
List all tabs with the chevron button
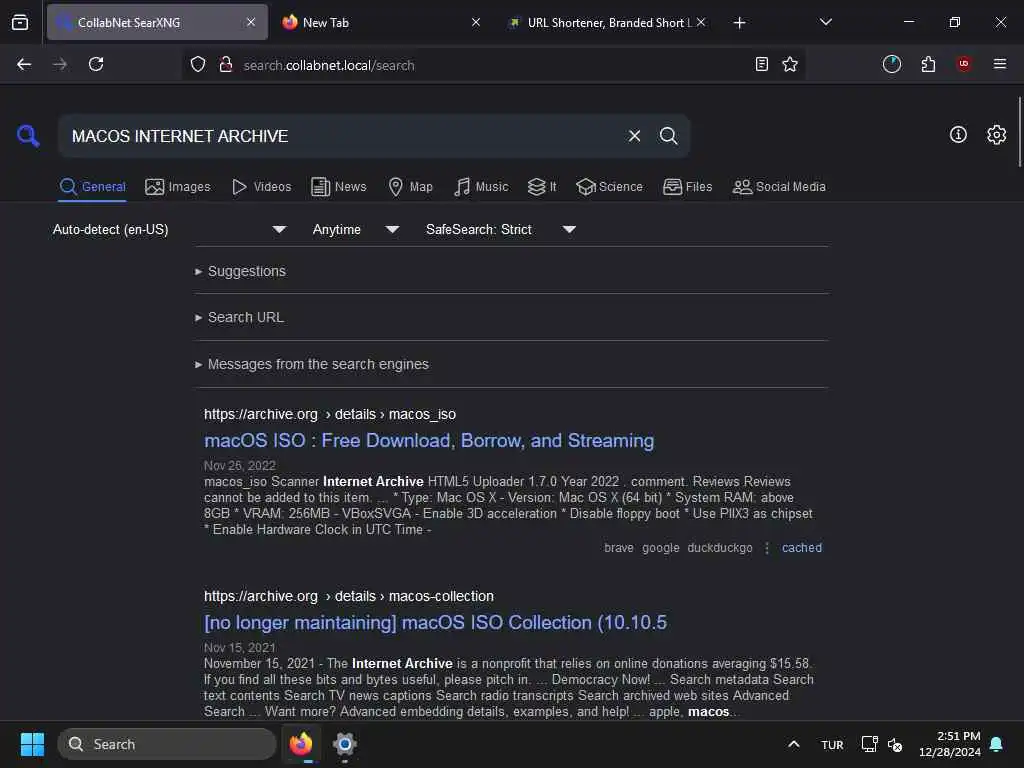click(x=825, y=22)
